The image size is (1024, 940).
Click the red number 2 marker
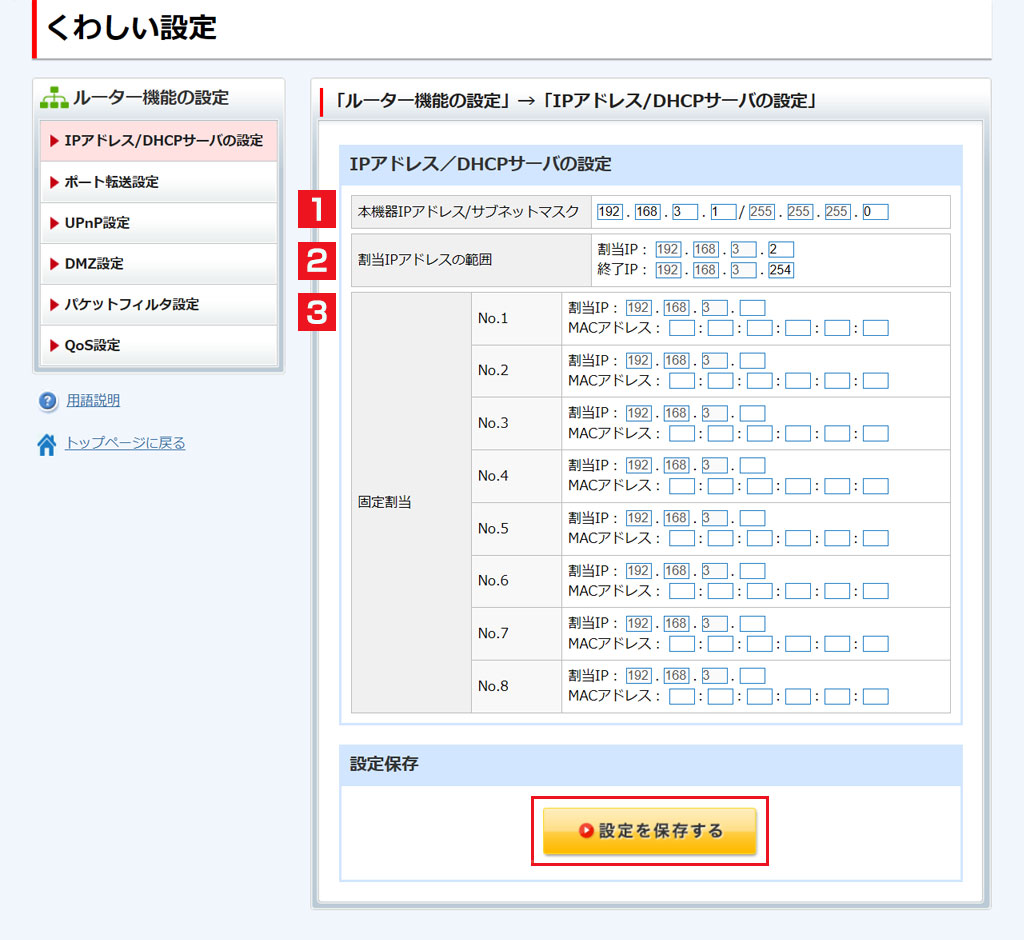point(317,260)
